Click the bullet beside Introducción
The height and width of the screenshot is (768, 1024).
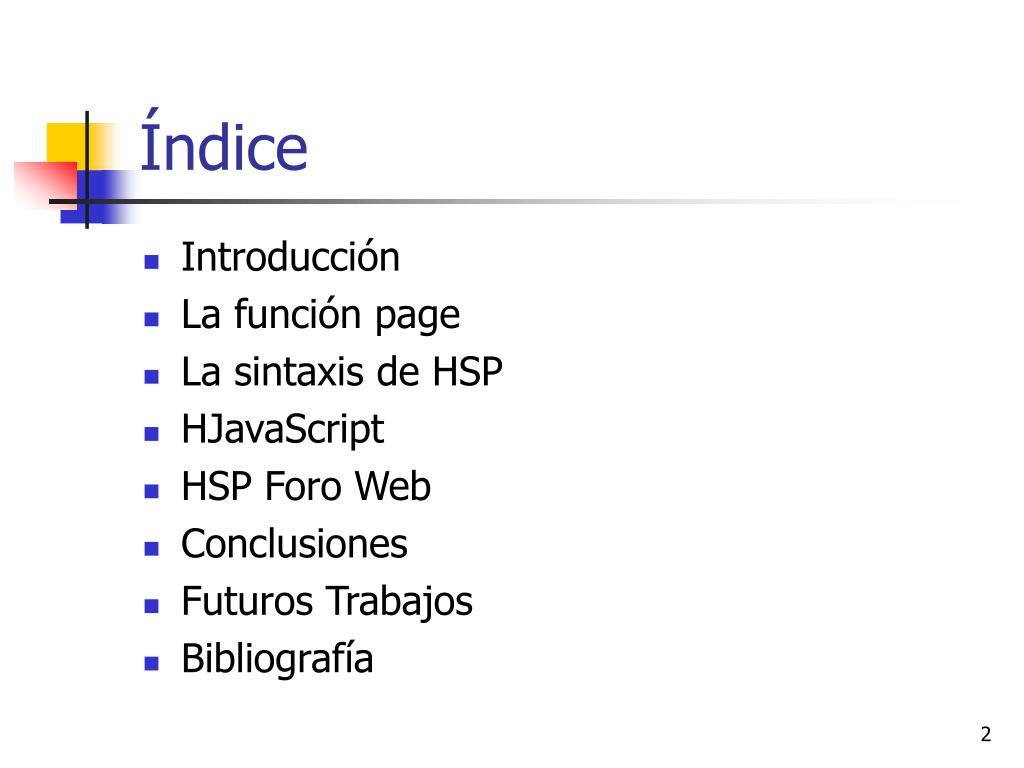coord(152,263)
